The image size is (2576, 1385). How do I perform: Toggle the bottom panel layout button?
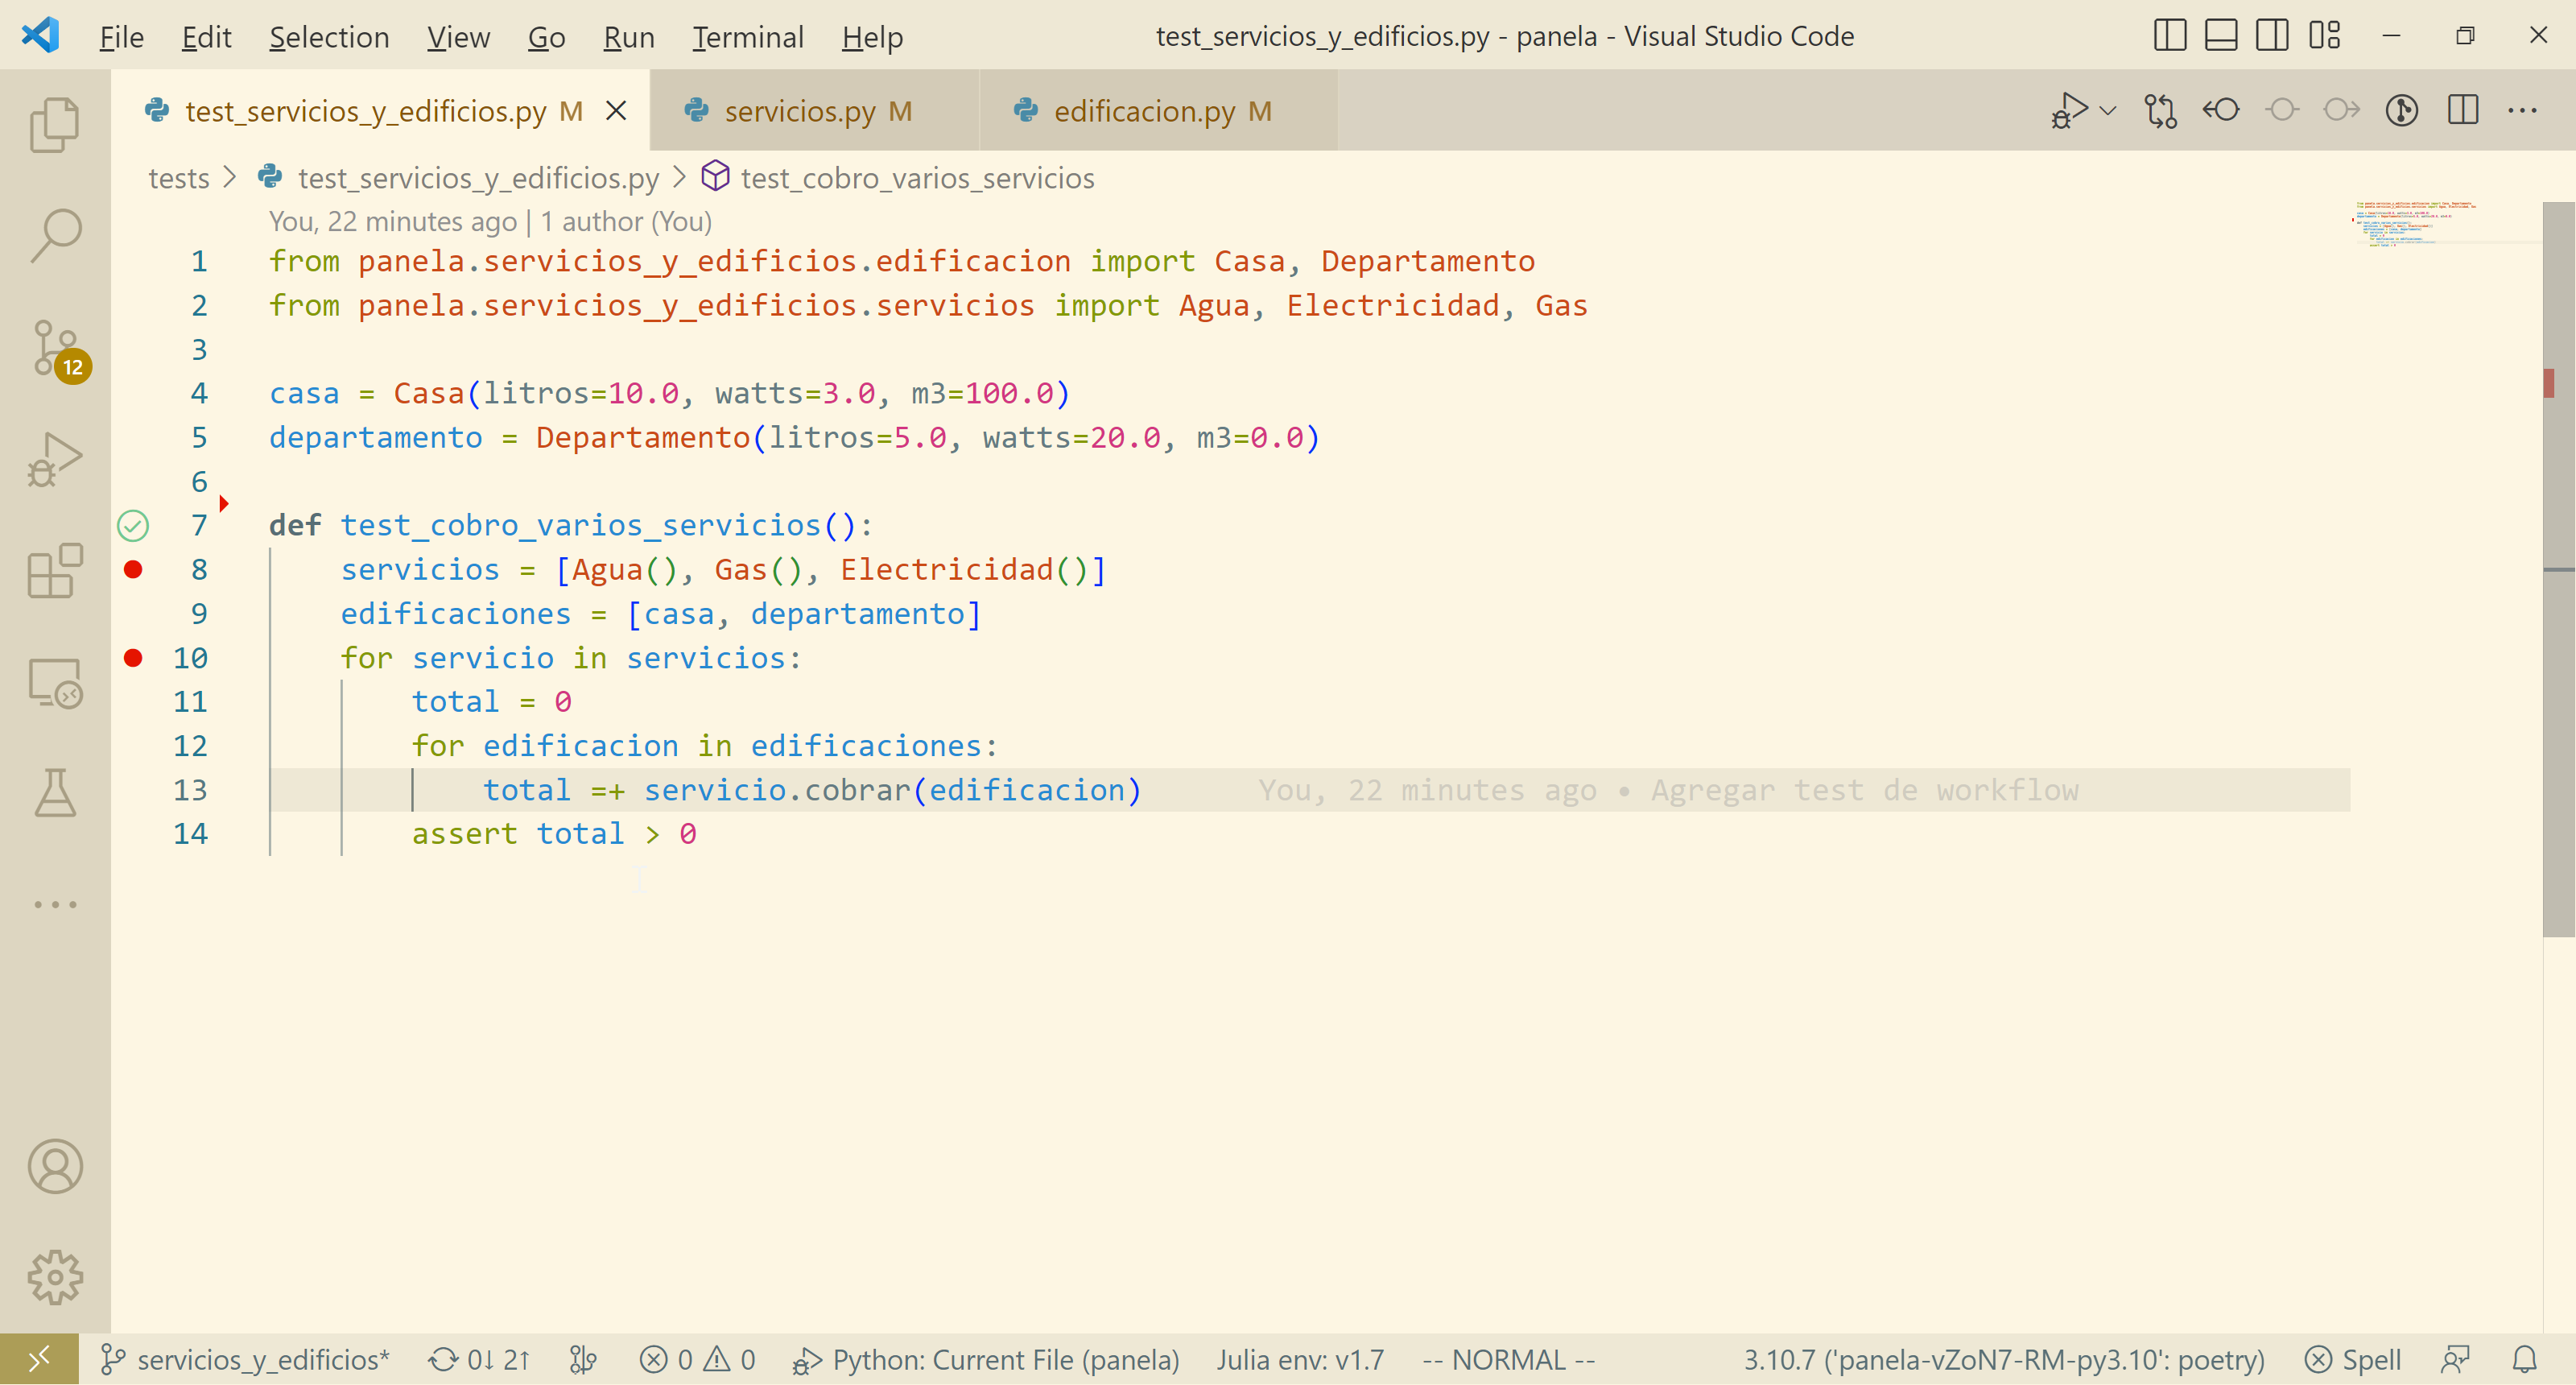point(2220,36)
